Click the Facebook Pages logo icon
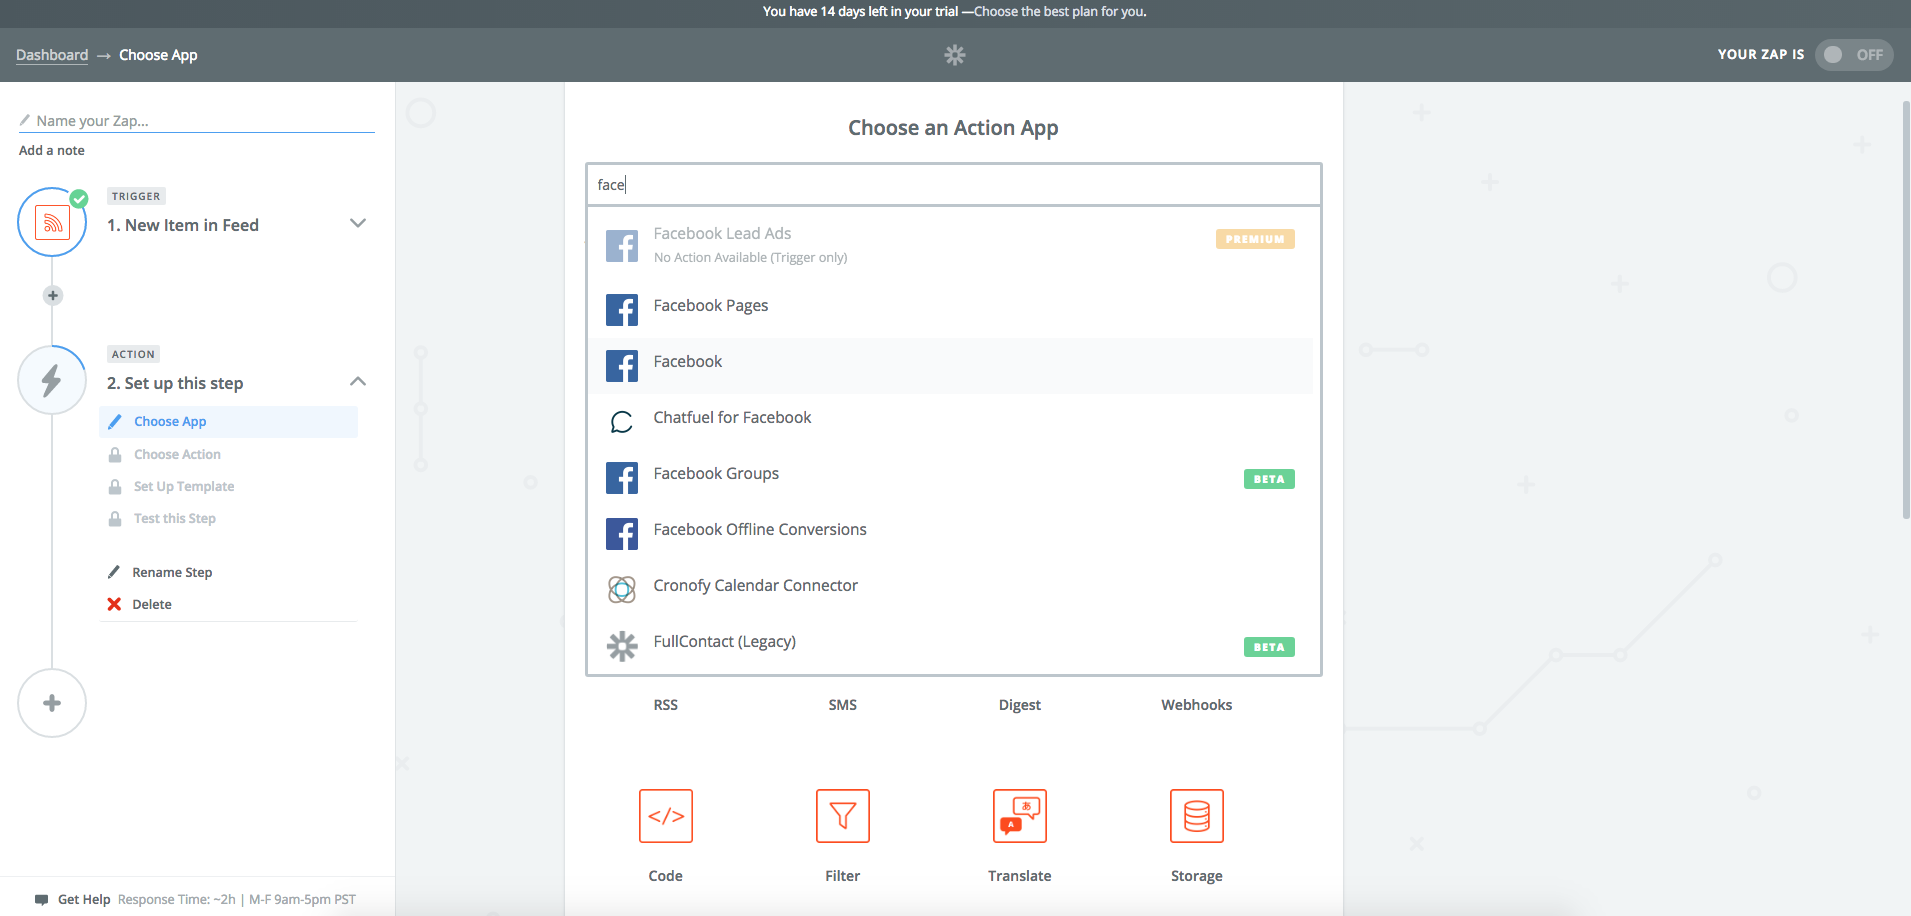The width and height of the screenshot is (1911, 916). (x=622, y=310)
